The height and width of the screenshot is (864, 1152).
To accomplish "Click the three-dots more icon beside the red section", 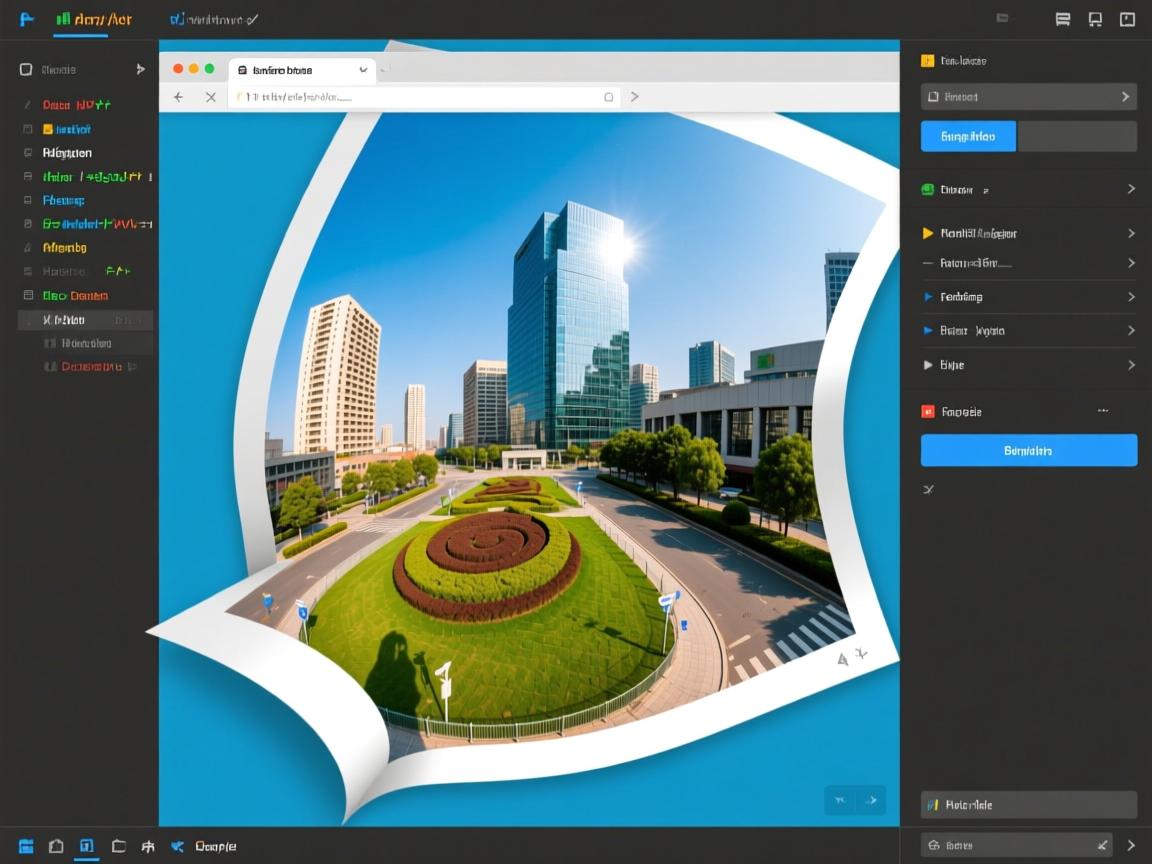I will tap(1103, 411).
